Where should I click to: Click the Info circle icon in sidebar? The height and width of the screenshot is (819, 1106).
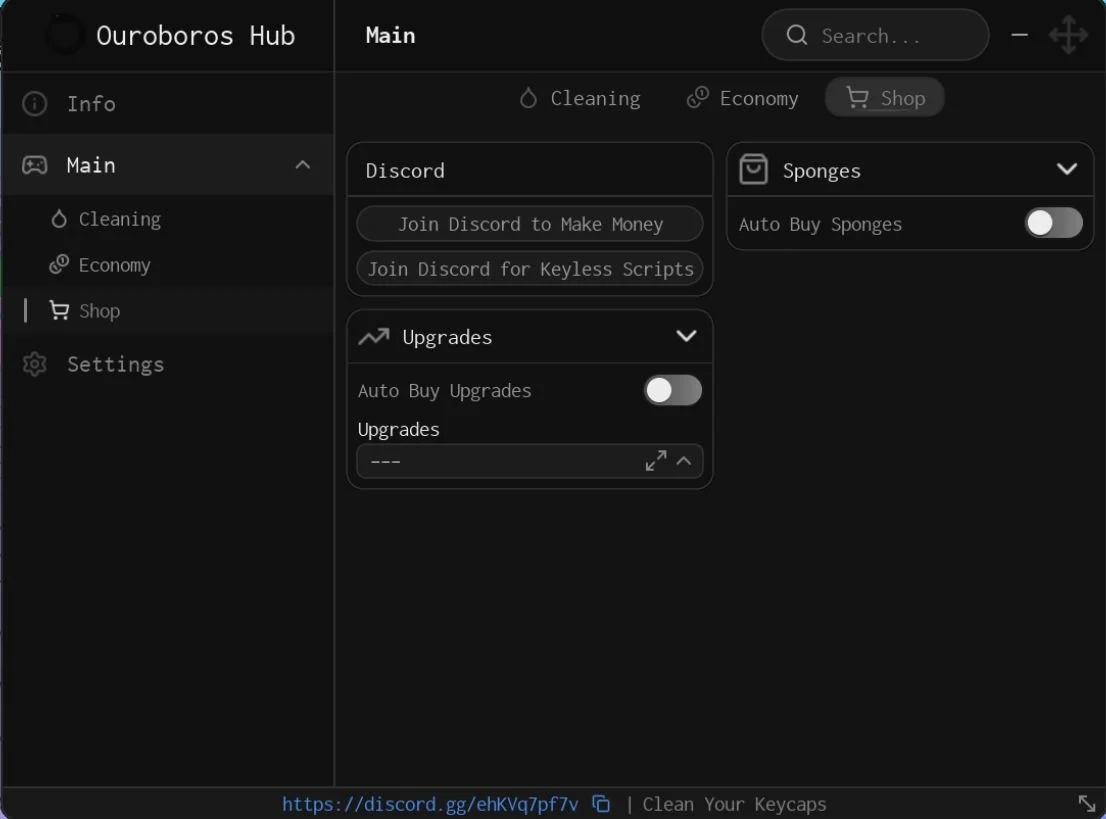(x=35, y=104)
